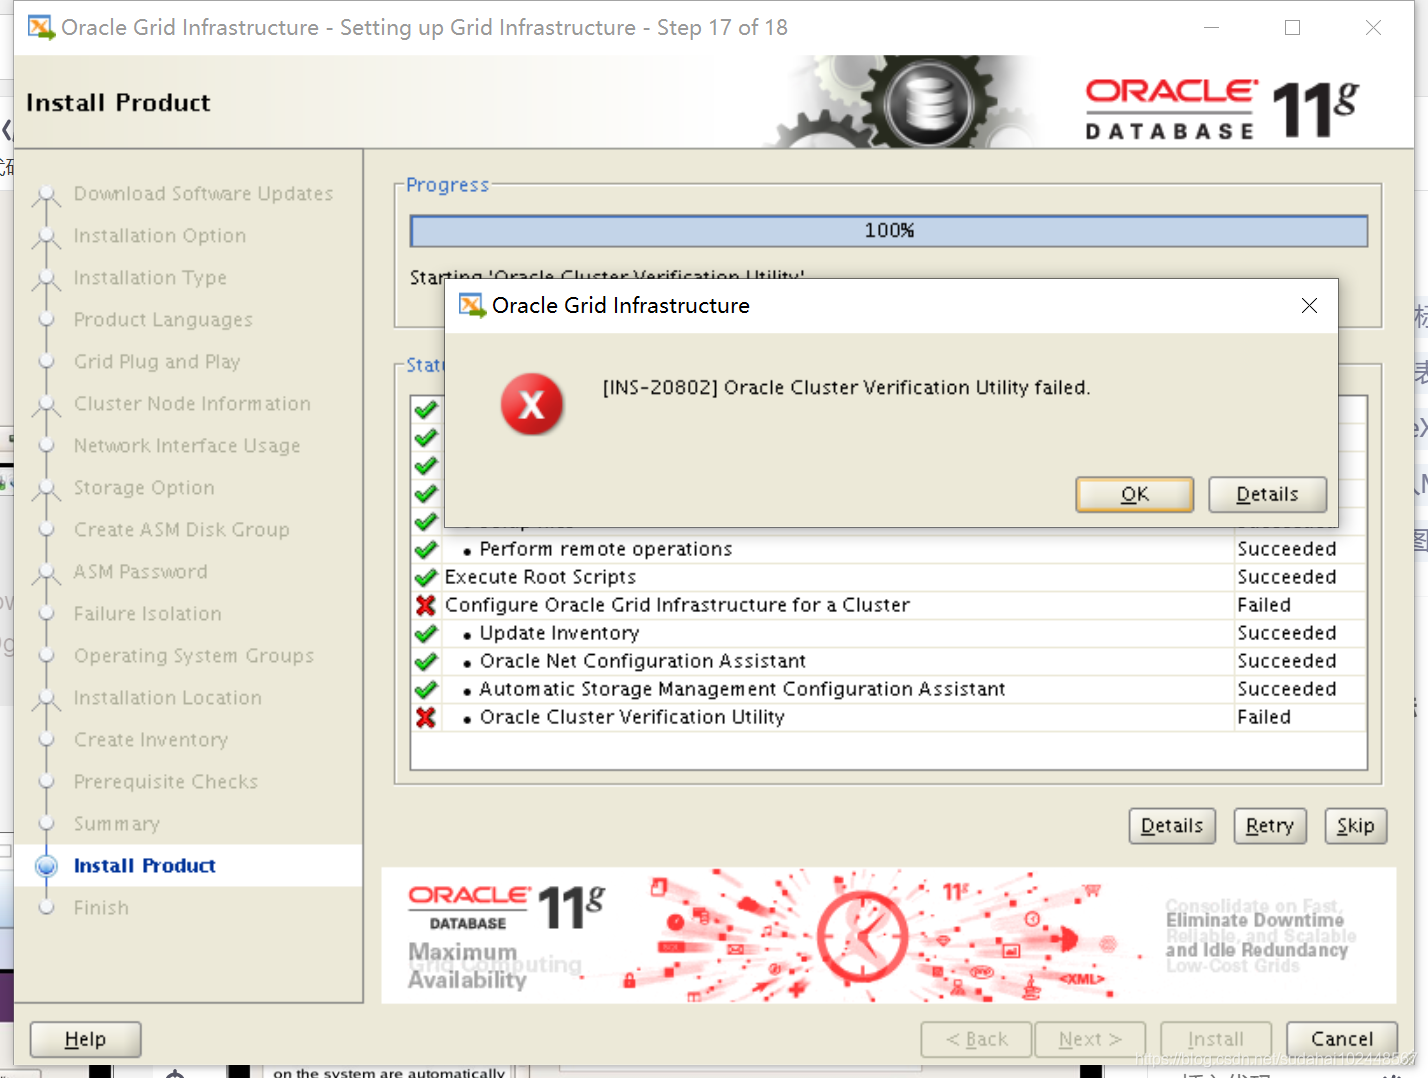Select the Next button

point(1090,1039)
